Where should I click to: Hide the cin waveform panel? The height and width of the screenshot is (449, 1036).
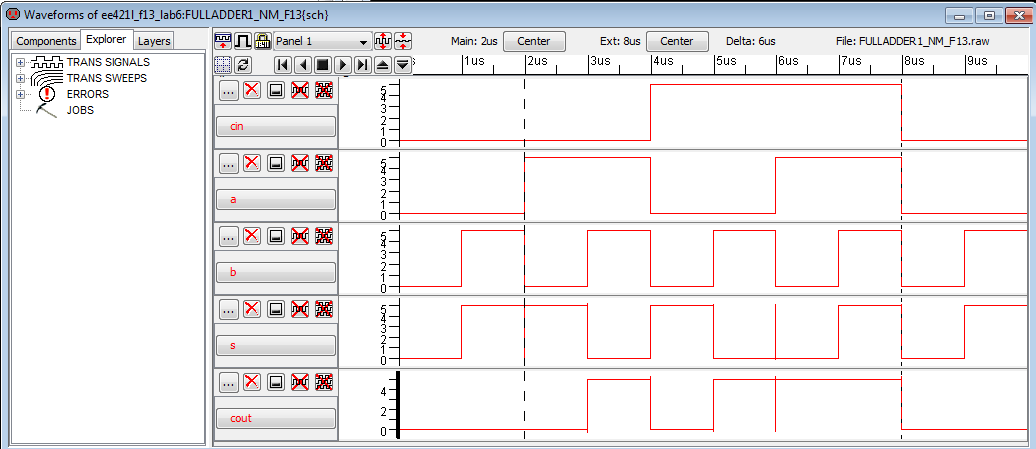pos(276,90)
